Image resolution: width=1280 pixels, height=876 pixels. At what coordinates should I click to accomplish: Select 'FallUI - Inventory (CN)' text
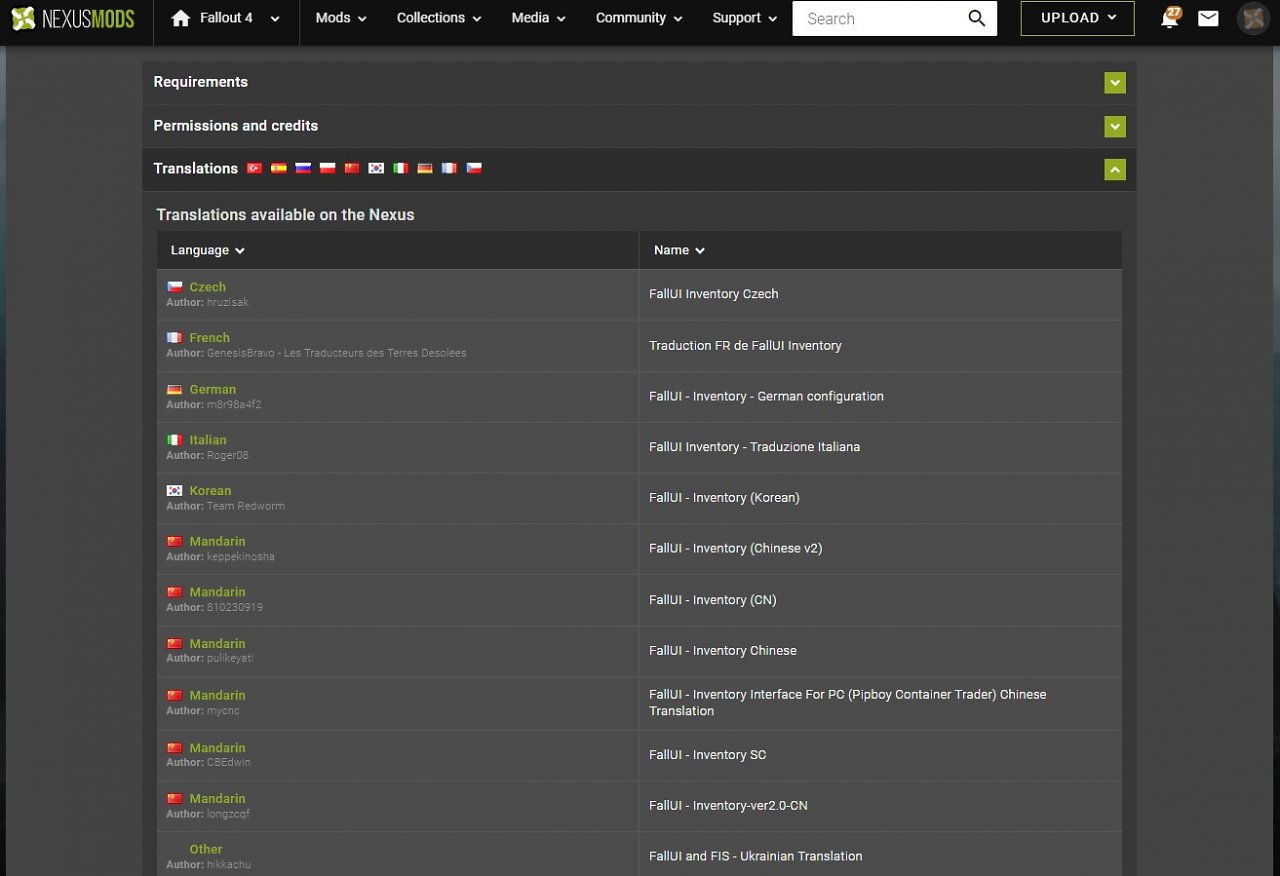coord(712,600)
